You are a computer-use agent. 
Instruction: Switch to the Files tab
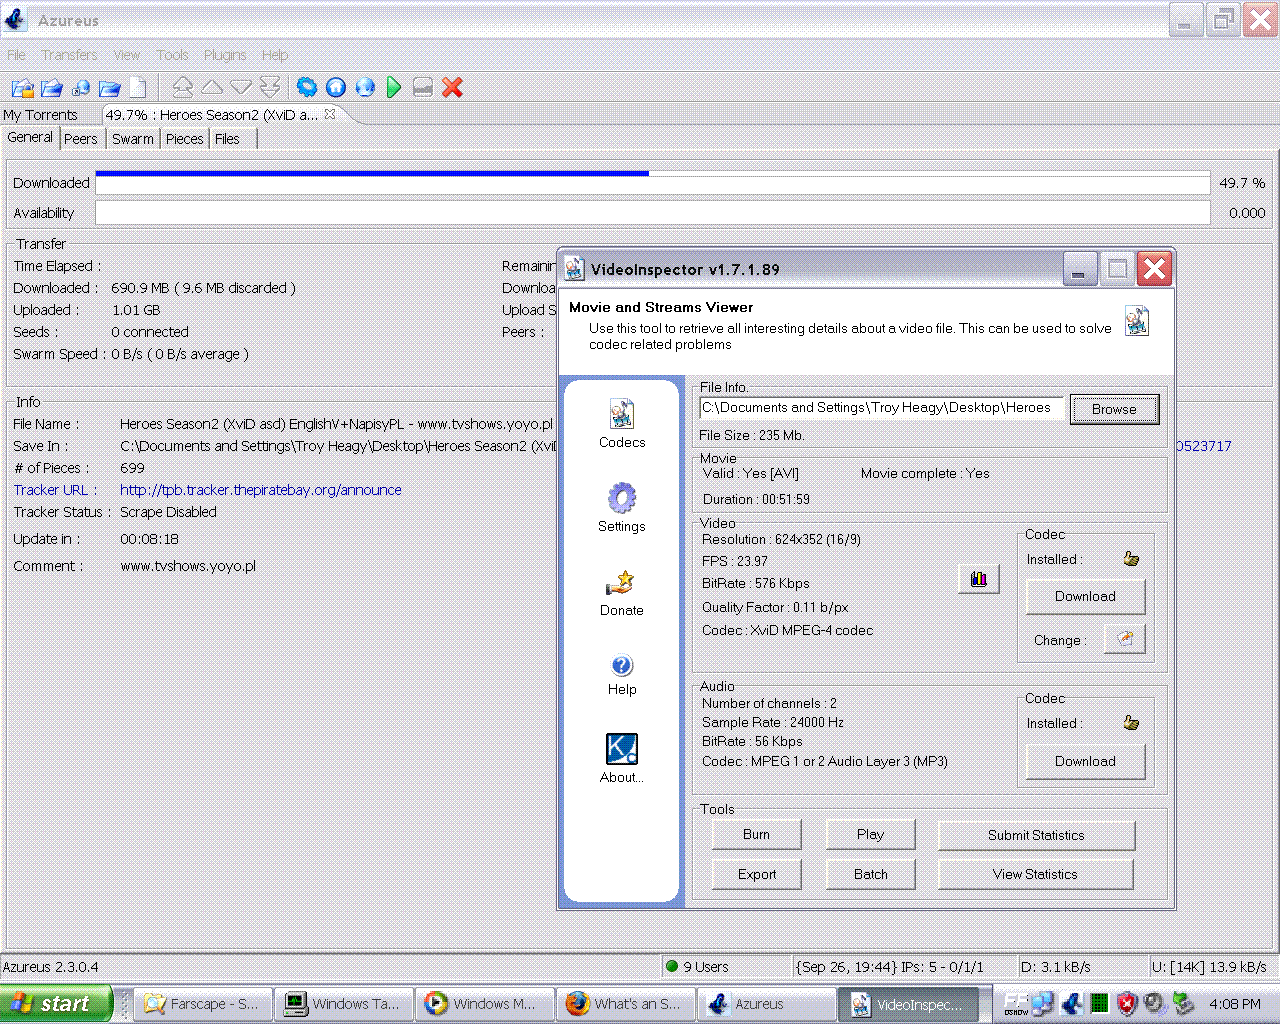(x=228, y=139)
